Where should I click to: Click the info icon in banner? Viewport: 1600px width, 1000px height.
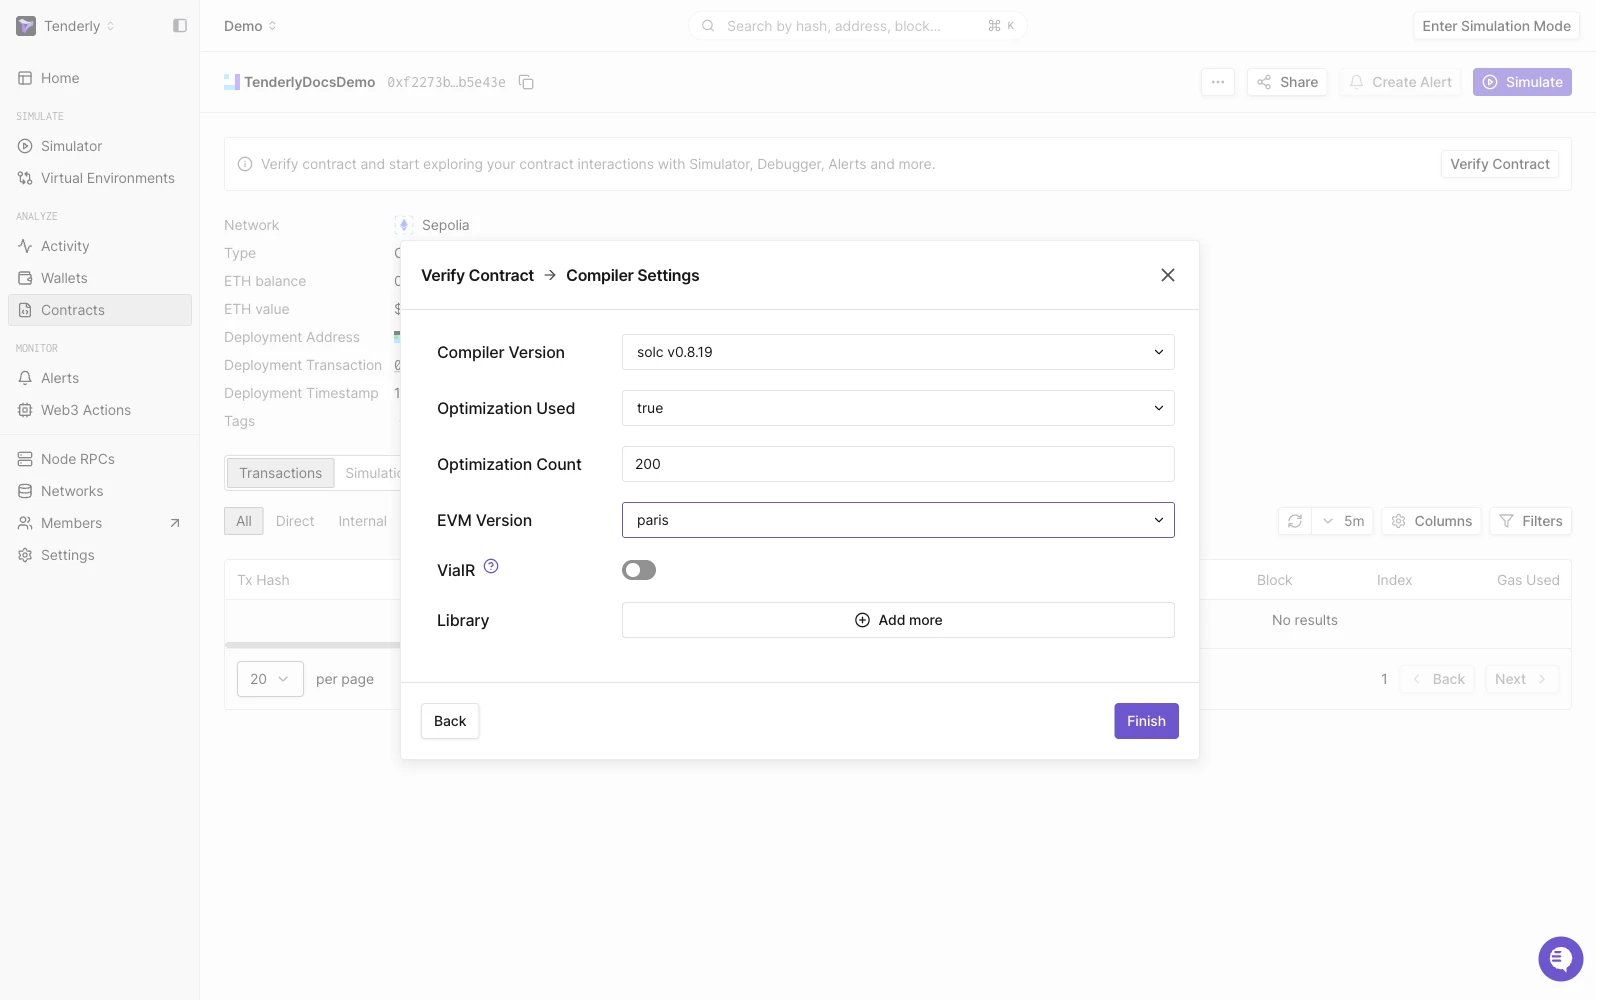(x=245, y=164)
